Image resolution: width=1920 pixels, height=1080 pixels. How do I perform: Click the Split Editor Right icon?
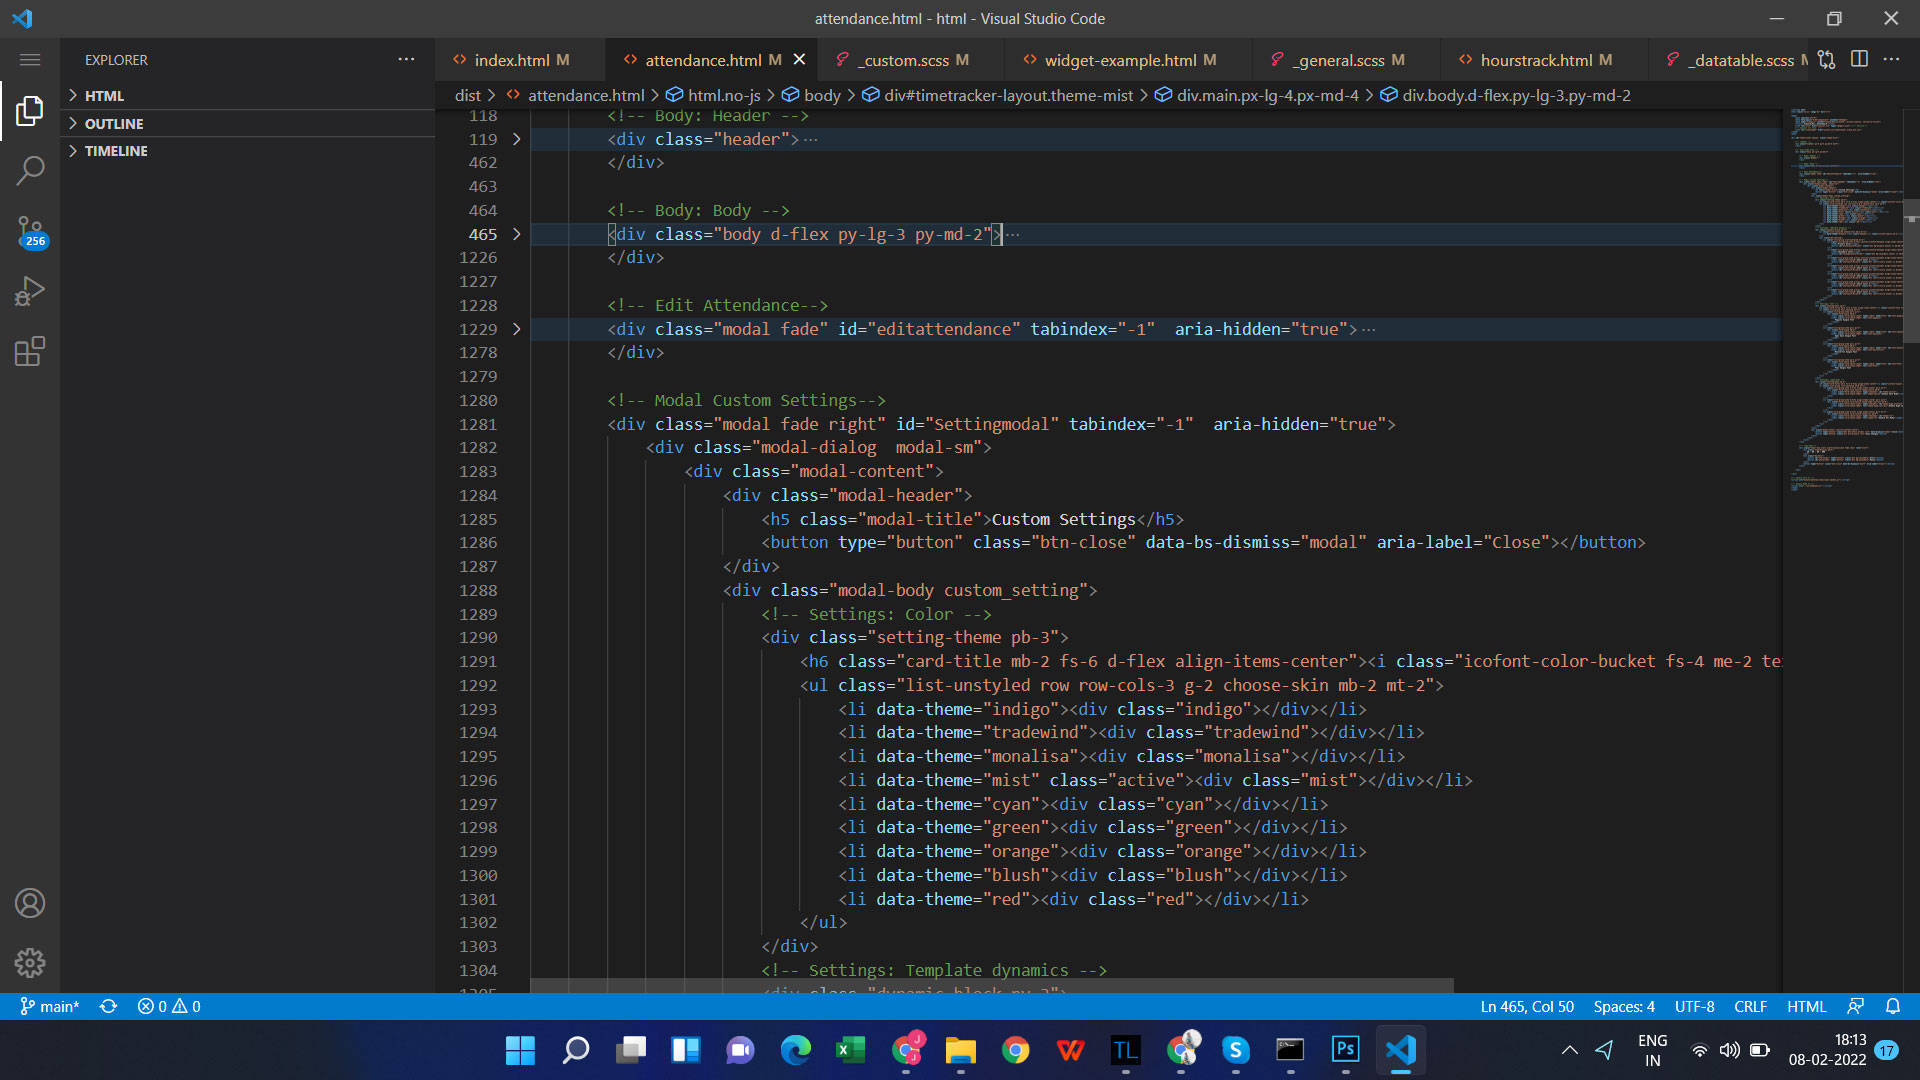[x=1859, y=60]
